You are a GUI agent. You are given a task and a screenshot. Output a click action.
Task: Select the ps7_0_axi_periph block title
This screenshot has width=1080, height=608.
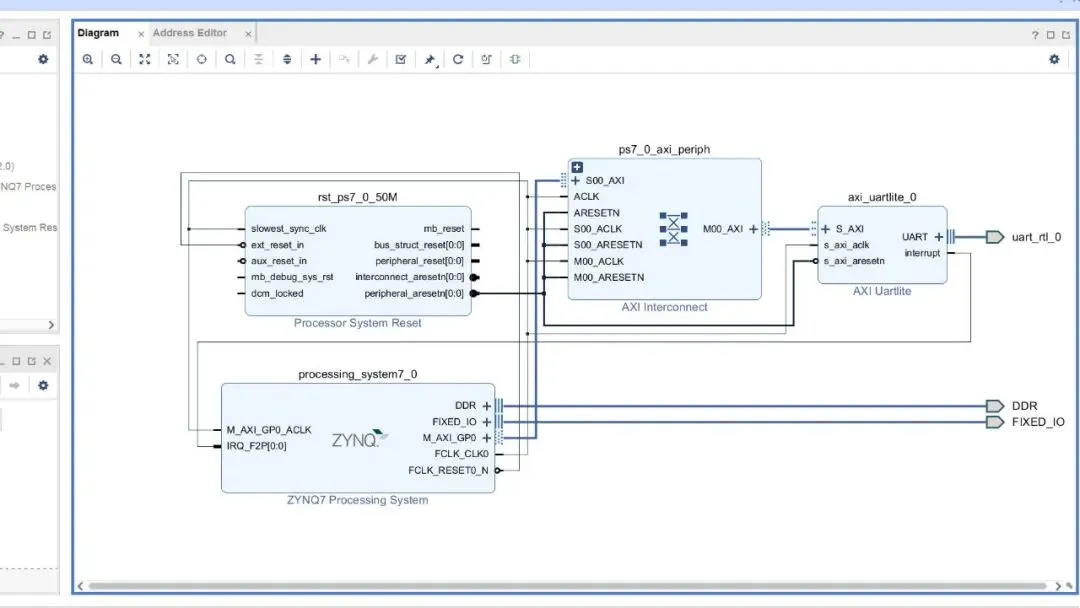pos(664,149)
